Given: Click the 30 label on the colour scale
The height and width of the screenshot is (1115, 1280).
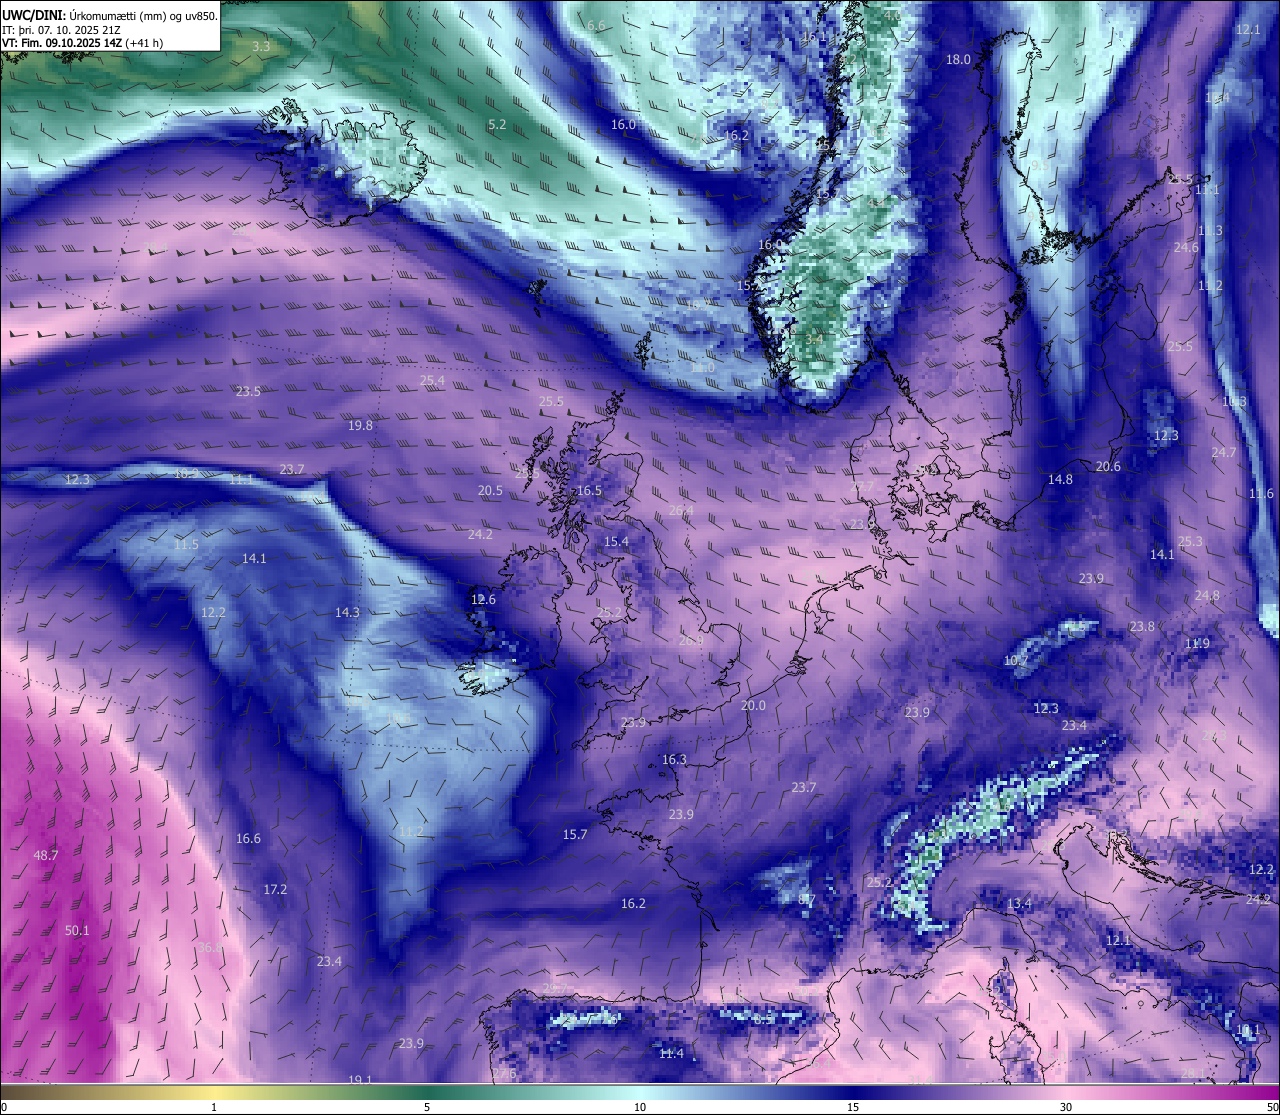Looking at the screenshot, I should 1066,1107.
